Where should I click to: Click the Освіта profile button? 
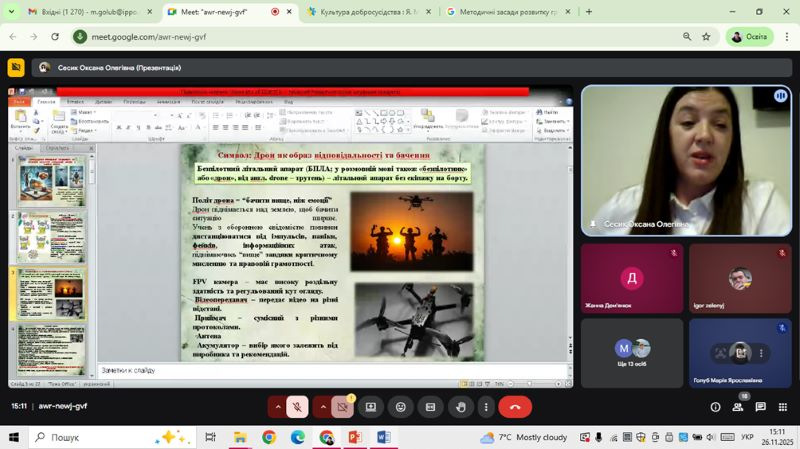tap(749, 37)
